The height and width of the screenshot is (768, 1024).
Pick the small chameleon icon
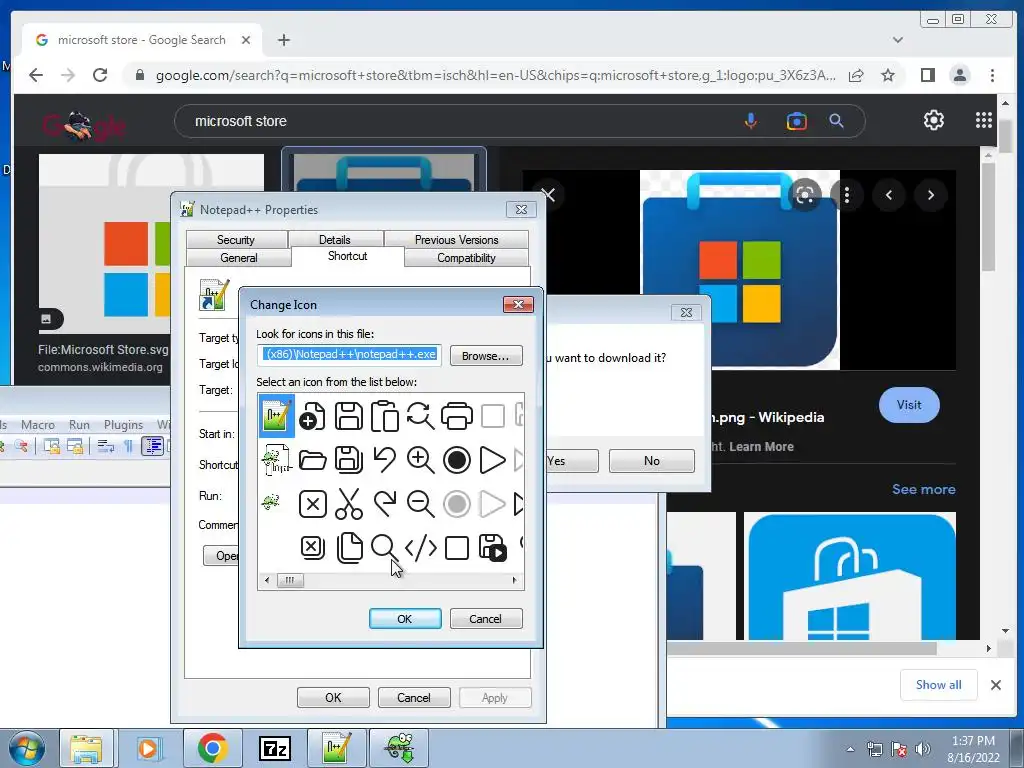[270, 502]
